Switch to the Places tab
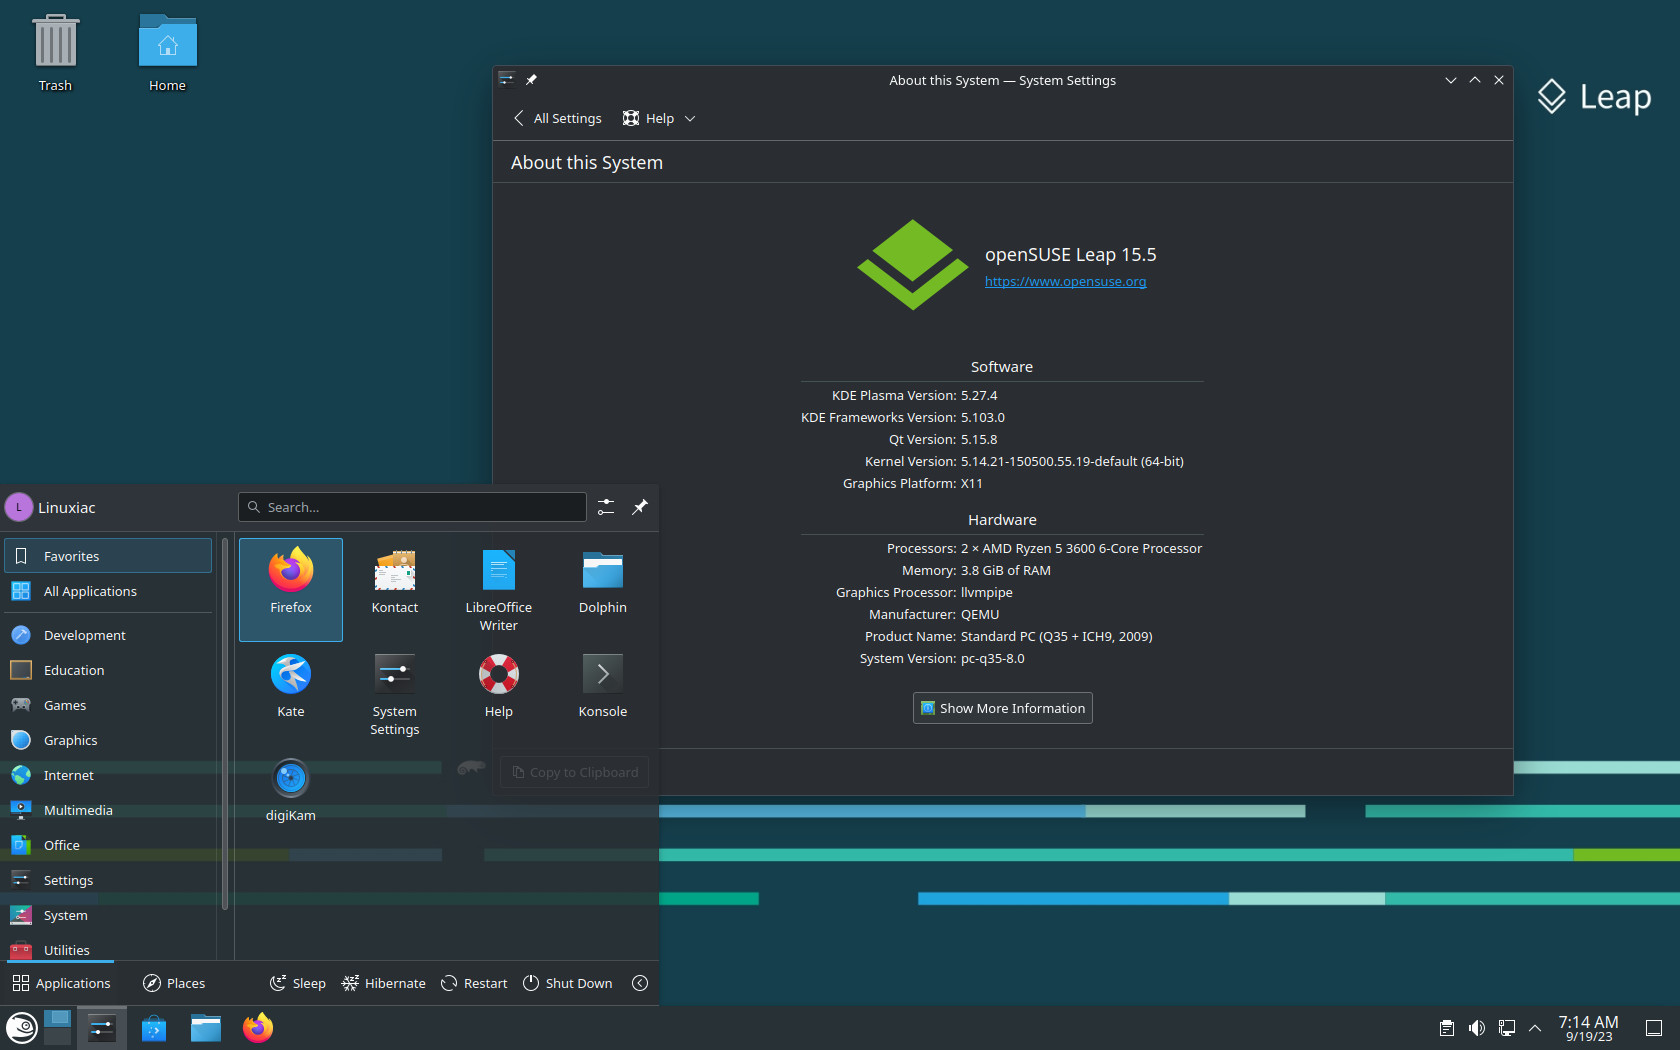The height and width of the screenshot is (1050, 1680). point(174,983)
